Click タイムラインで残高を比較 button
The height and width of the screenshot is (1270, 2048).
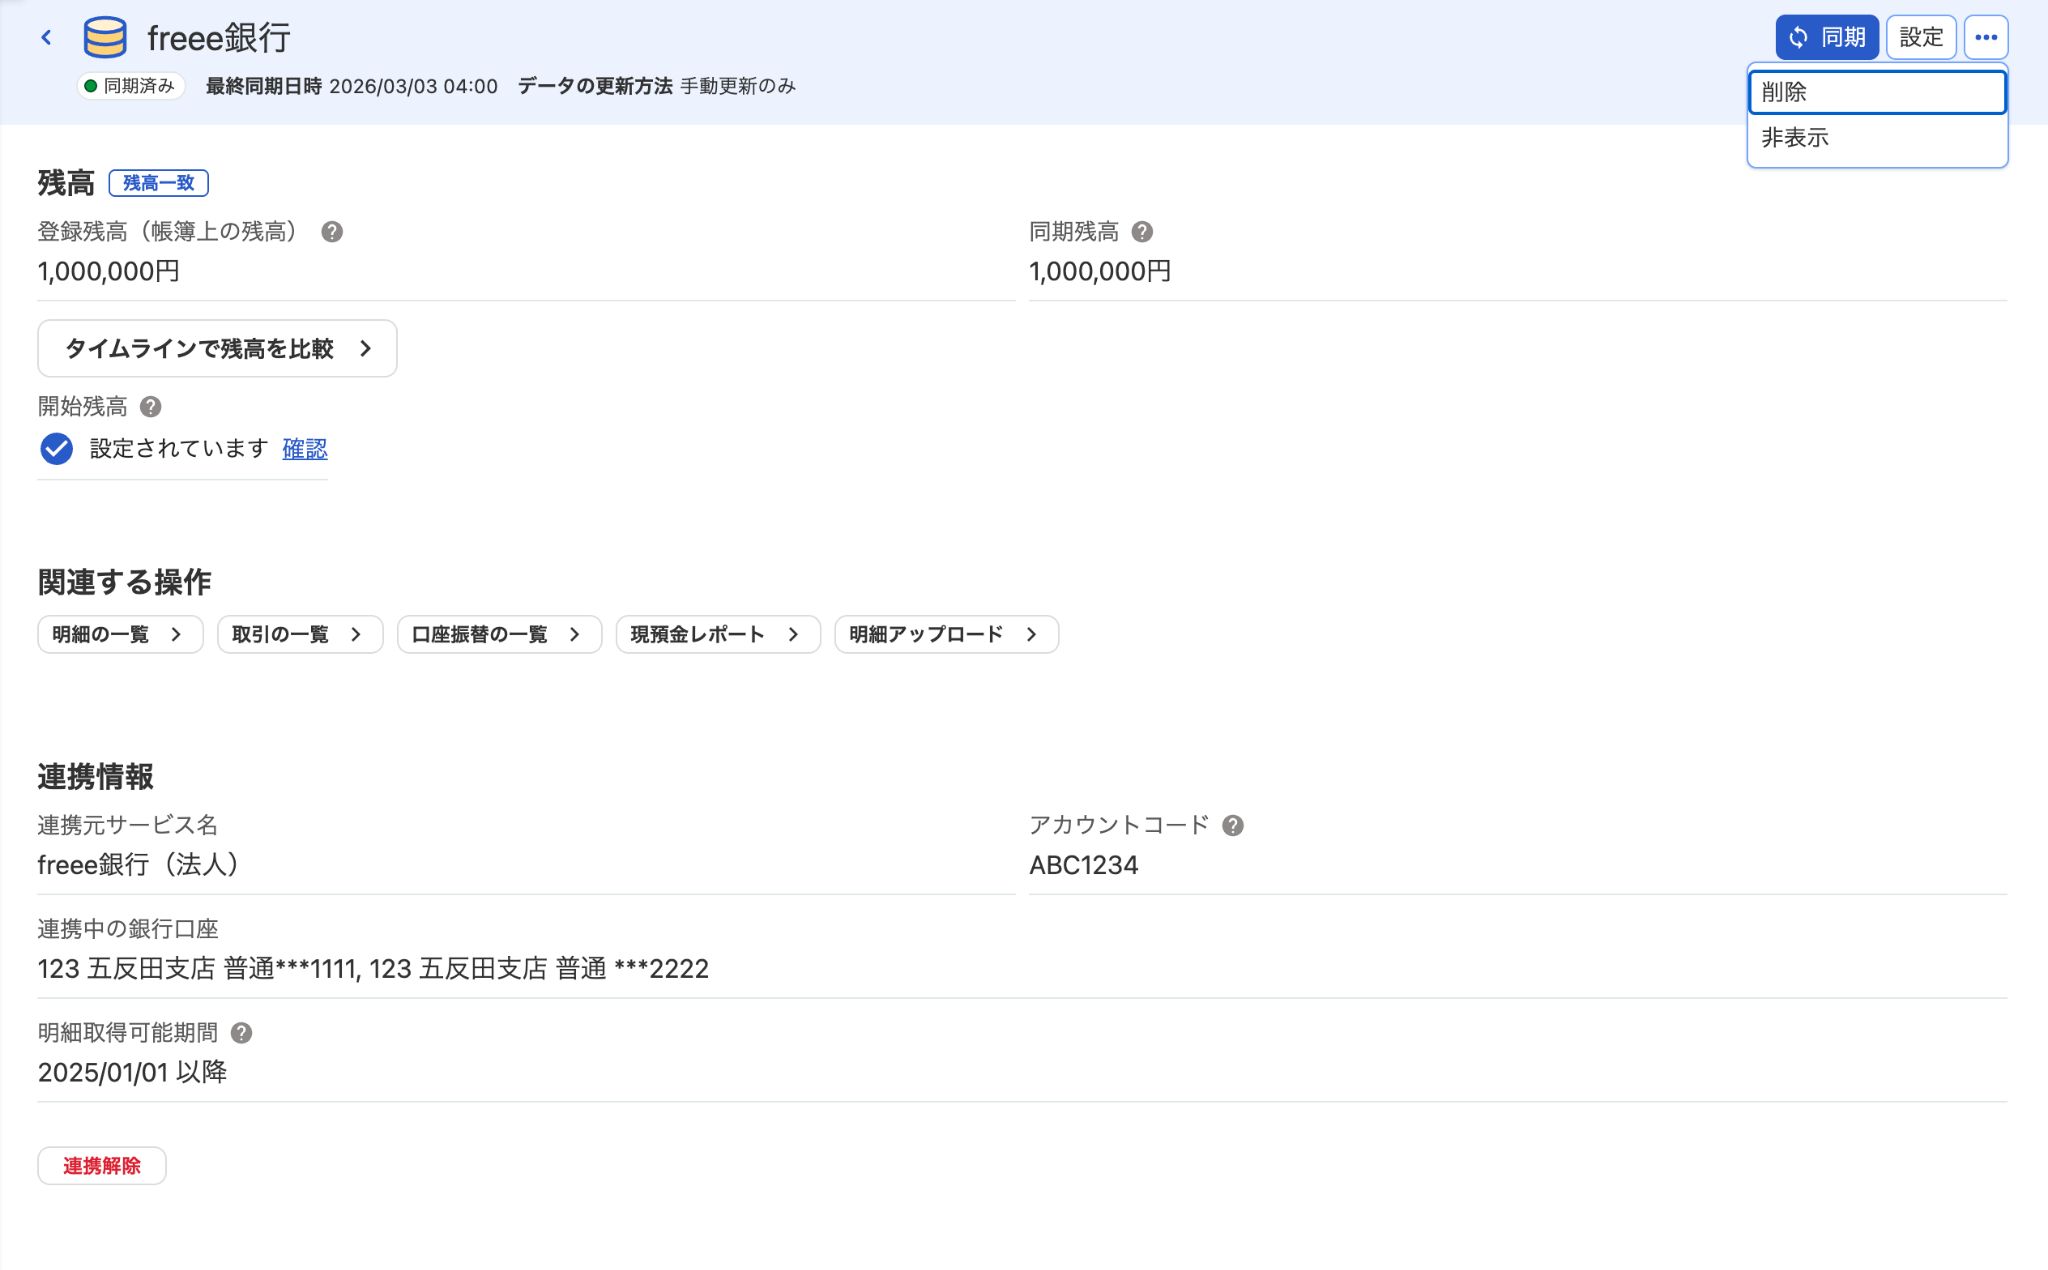click(x=217, y=348)
